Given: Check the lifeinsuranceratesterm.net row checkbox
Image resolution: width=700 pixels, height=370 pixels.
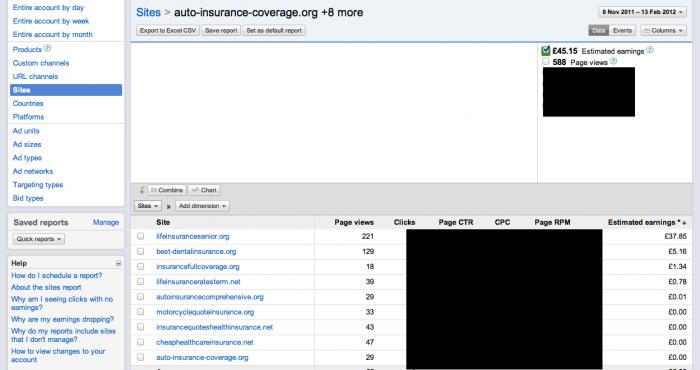Looking at the screenshot, I should coord(141,282).
